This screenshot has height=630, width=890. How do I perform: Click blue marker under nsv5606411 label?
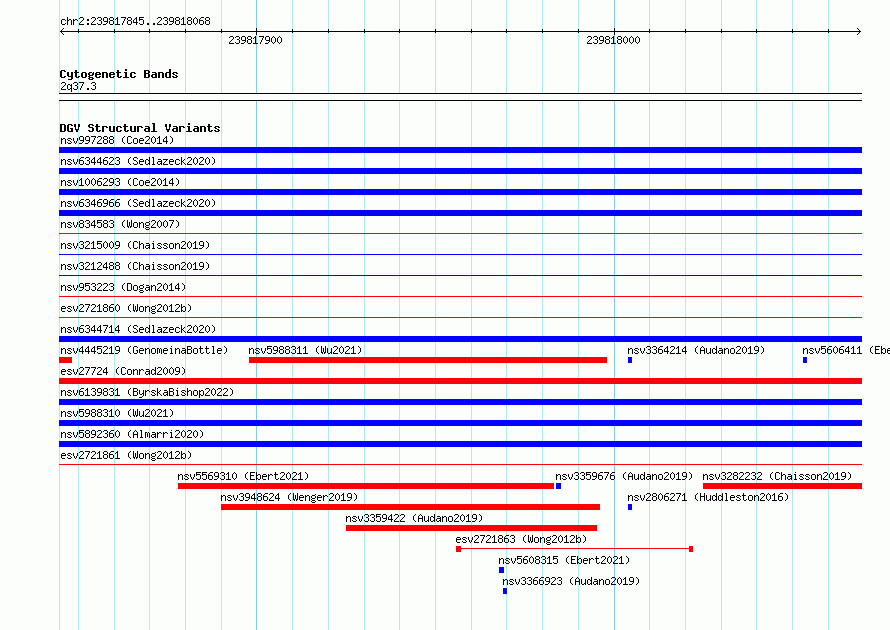click(x=805, y=360)
